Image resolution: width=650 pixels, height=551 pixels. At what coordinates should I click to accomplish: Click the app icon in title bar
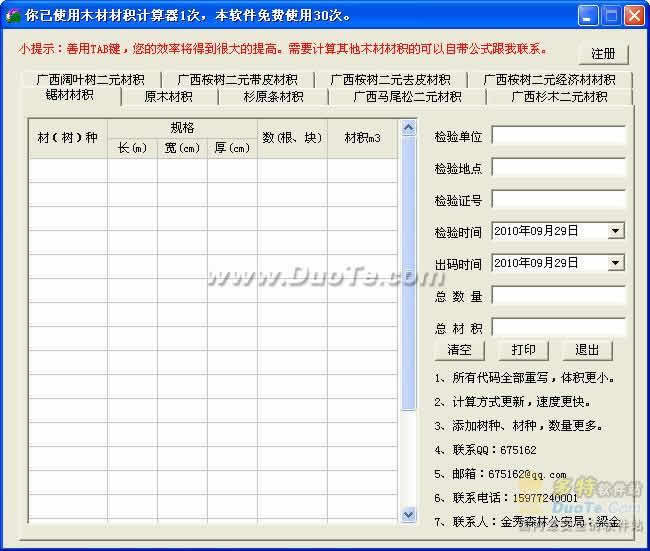click(13, 16)
